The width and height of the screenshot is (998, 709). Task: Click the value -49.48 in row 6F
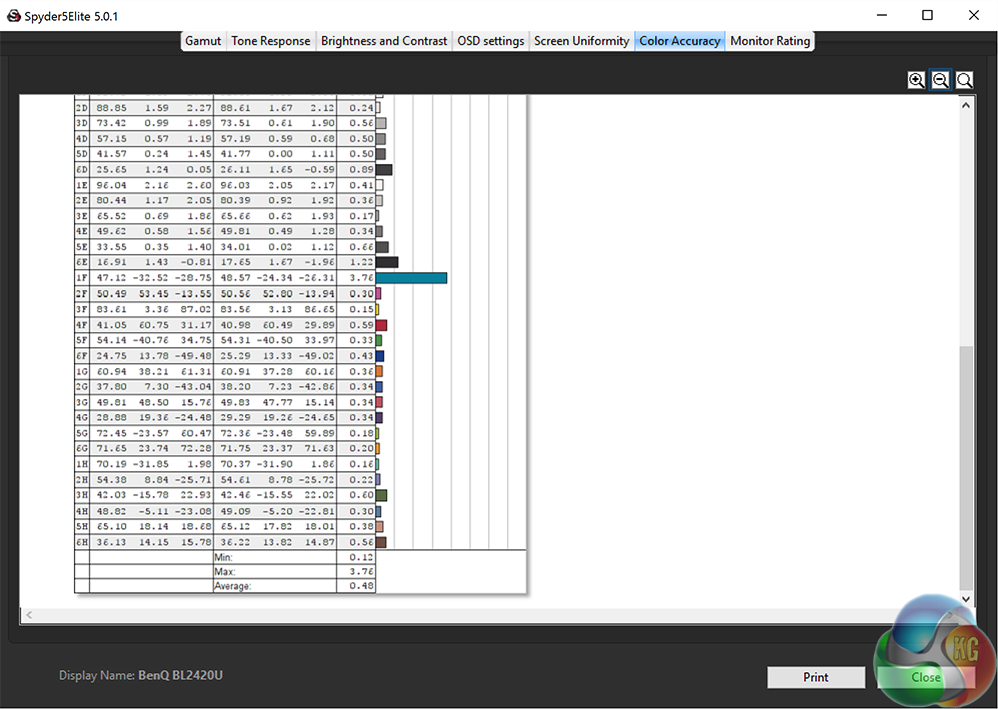click(x=193, y=356)
